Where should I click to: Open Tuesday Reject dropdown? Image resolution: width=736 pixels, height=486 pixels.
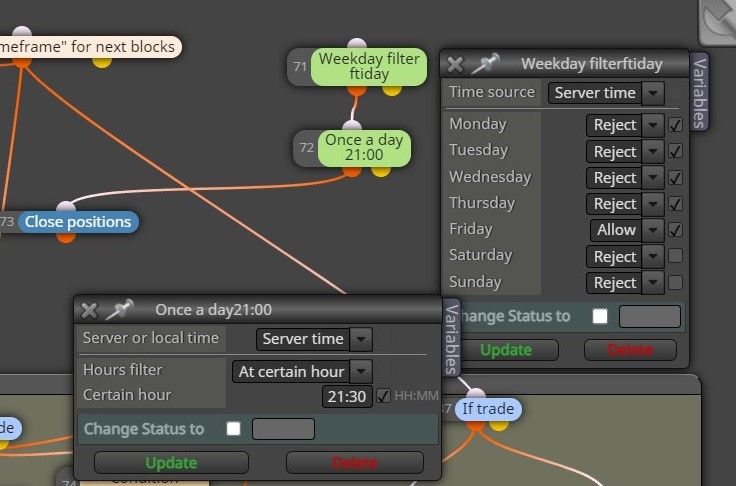pos(653,152)
